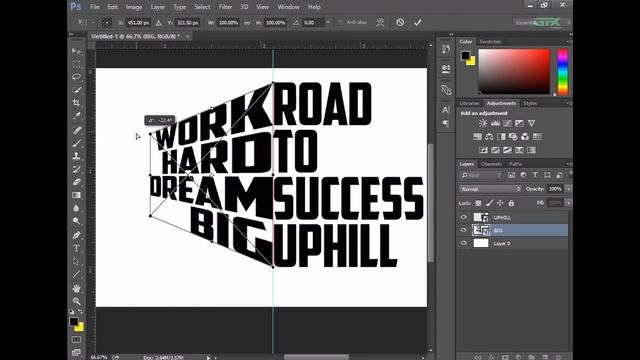Add Color Balance adjustment
Screen dimensions: 640x360
click(489, 137)
